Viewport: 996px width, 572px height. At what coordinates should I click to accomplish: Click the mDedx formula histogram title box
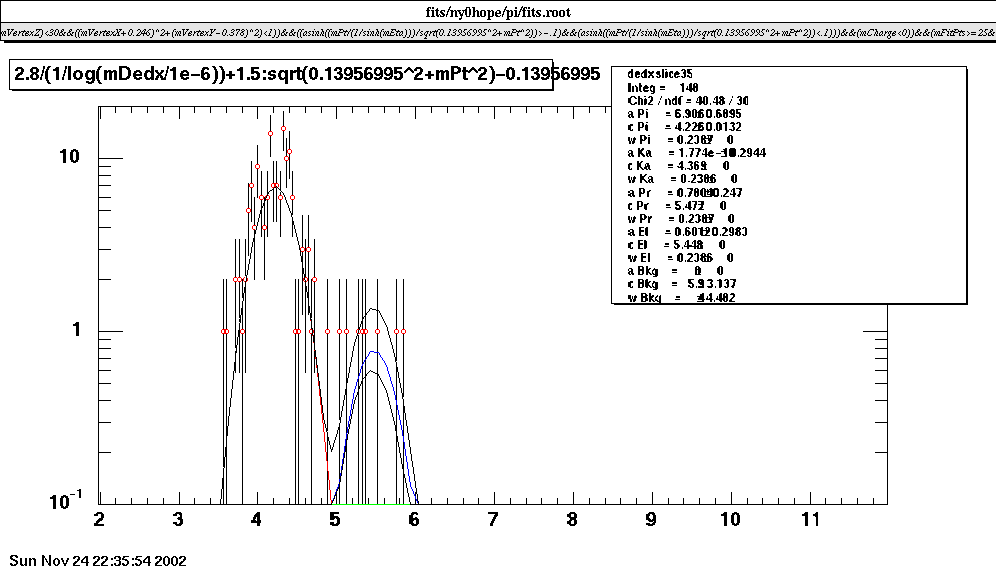pyautogui.click(x=280, y=74)
